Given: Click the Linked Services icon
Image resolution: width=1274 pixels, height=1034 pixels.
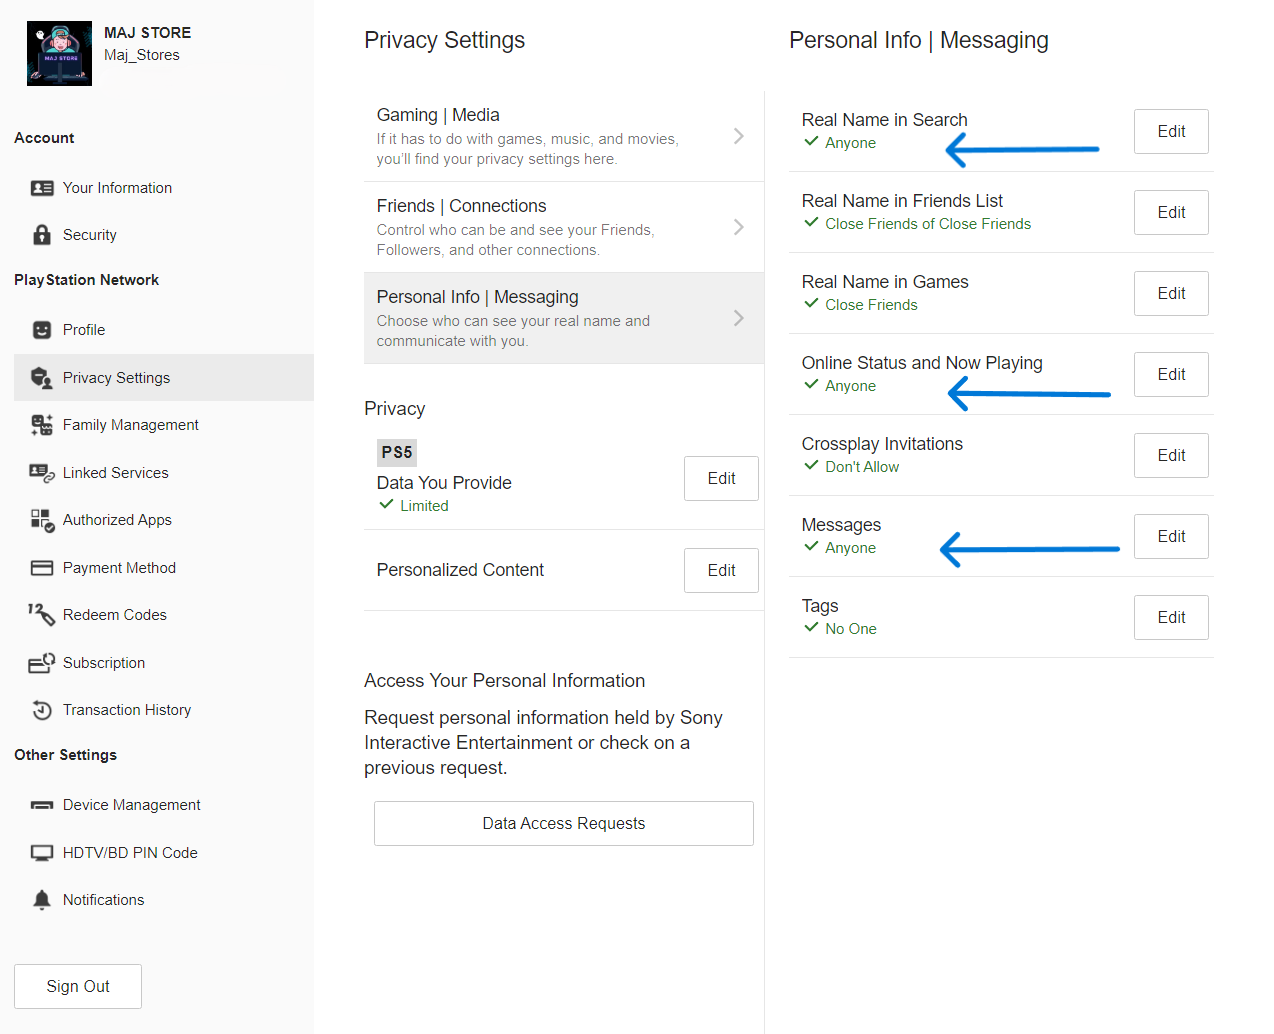Looking at the screenshot, I should coord(42,473).
